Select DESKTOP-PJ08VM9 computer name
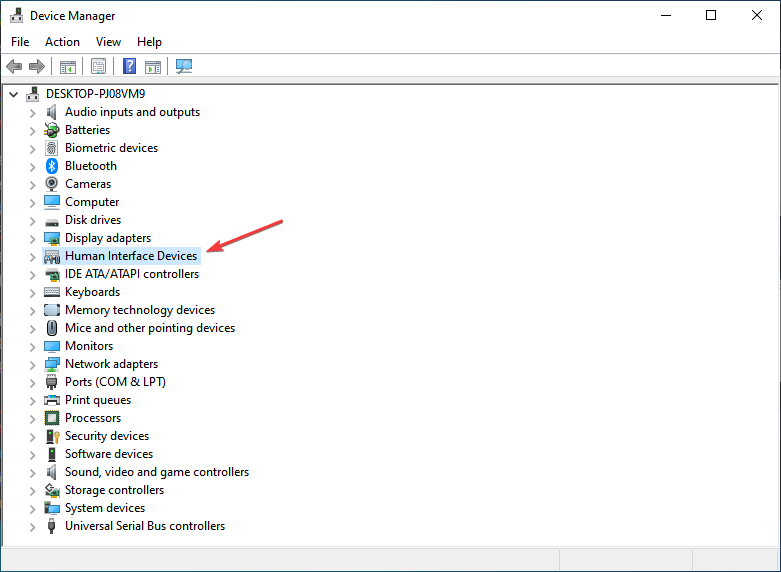This screenshot has height=572, width=781. (96, 94)
